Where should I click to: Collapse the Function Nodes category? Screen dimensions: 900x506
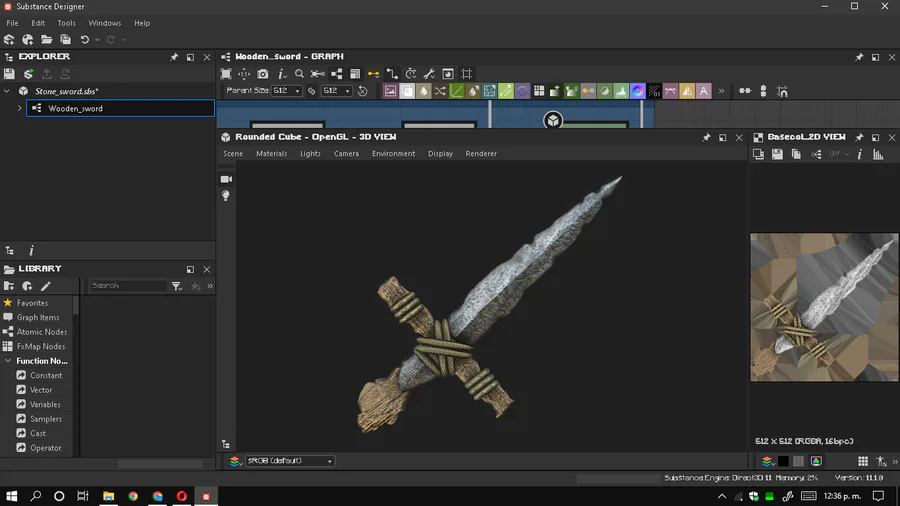[7, 361]
